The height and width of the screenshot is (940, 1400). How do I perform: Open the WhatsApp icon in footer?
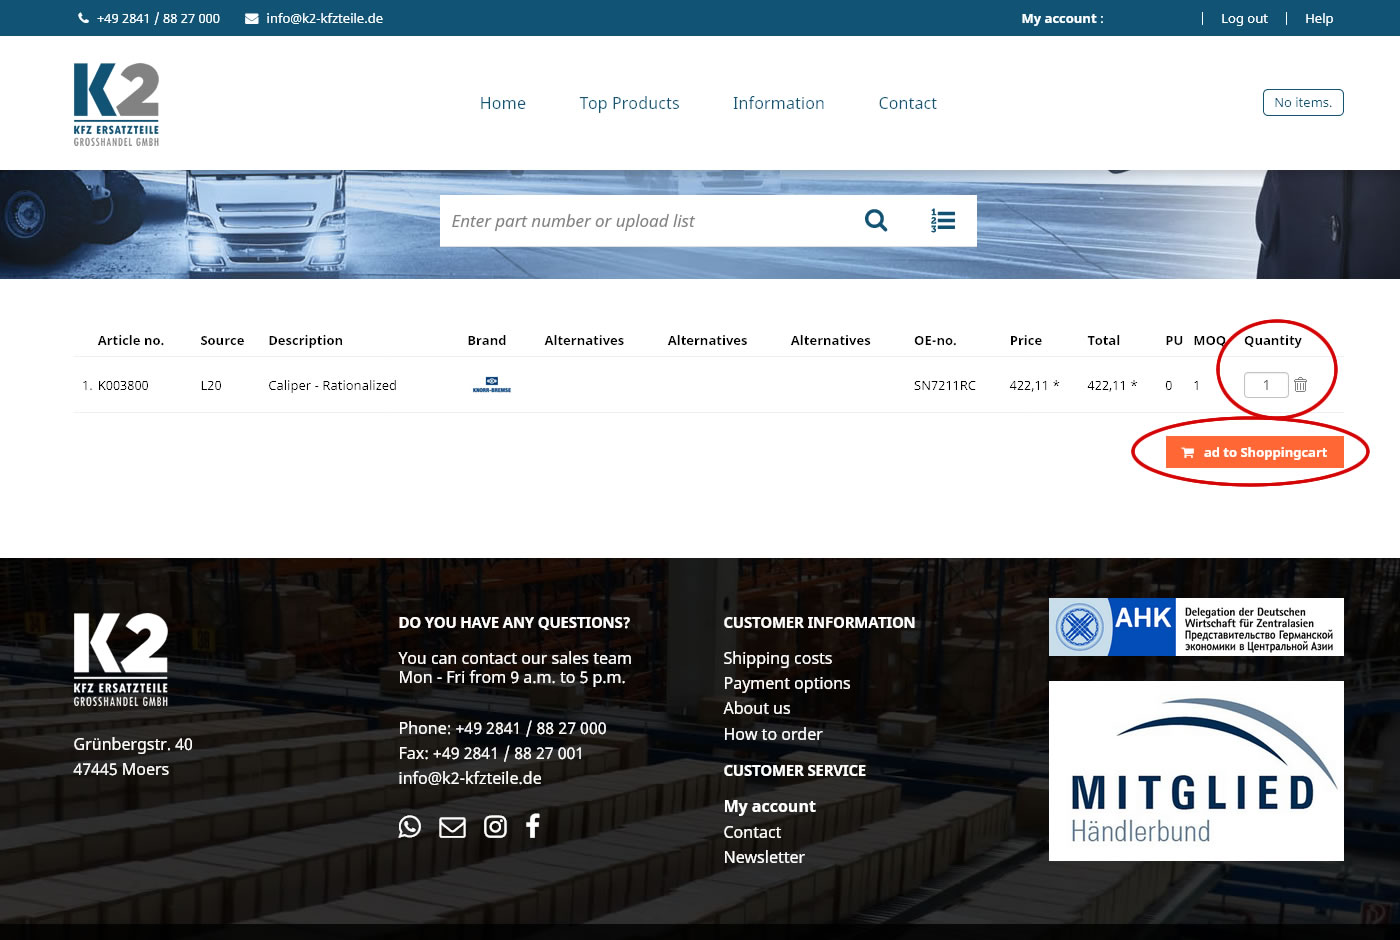point(410,826)
